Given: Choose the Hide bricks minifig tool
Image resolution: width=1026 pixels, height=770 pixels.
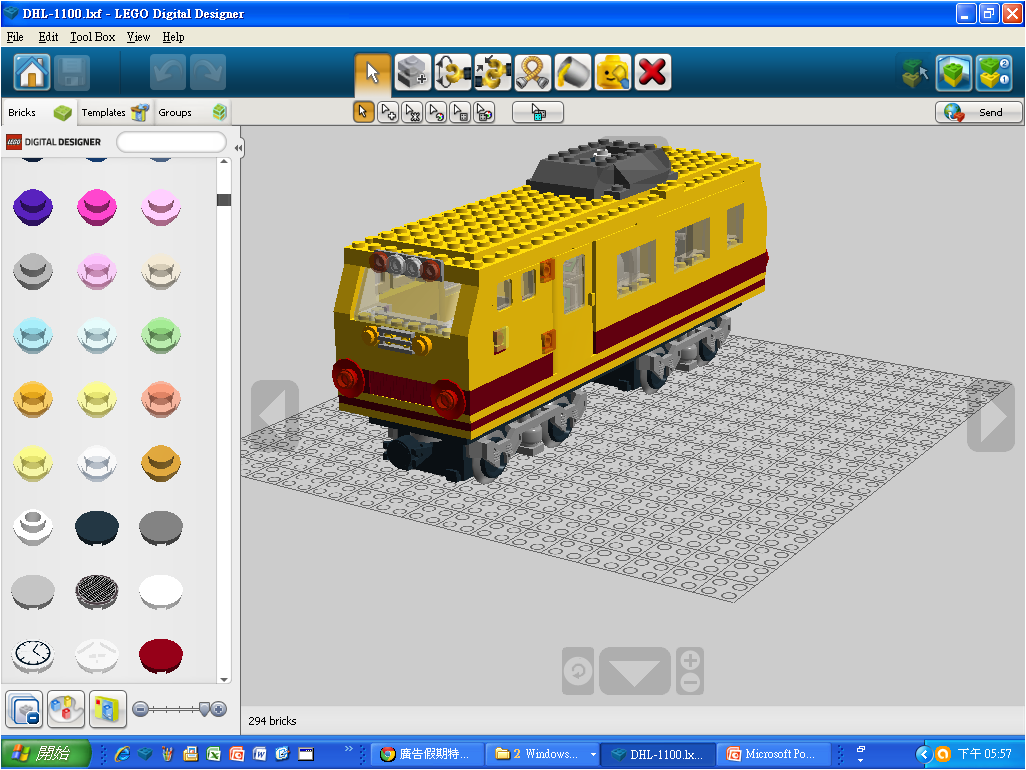Looking at the screenshot, I should point(612,73).
